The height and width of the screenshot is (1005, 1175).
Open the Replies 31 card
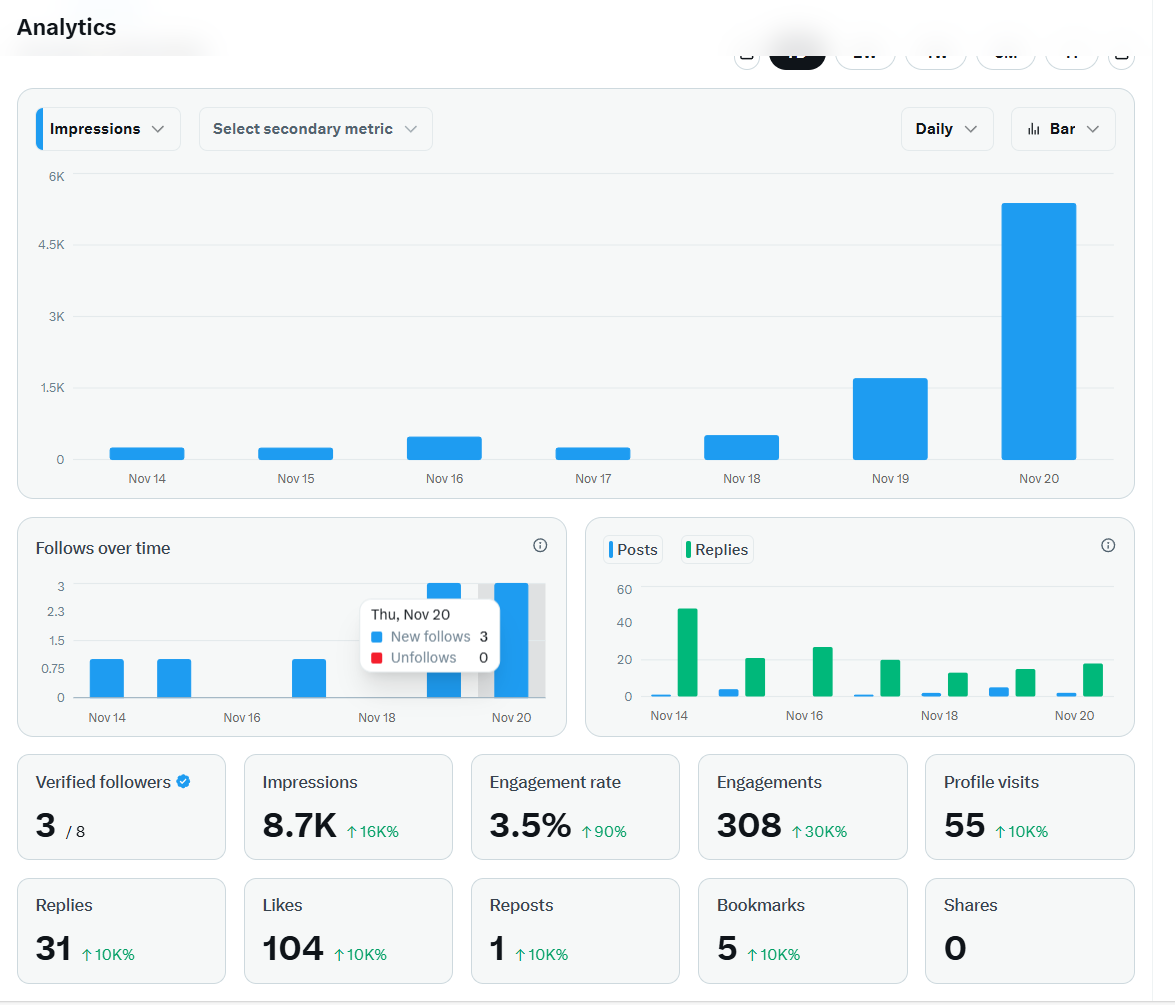click(121, 931)
